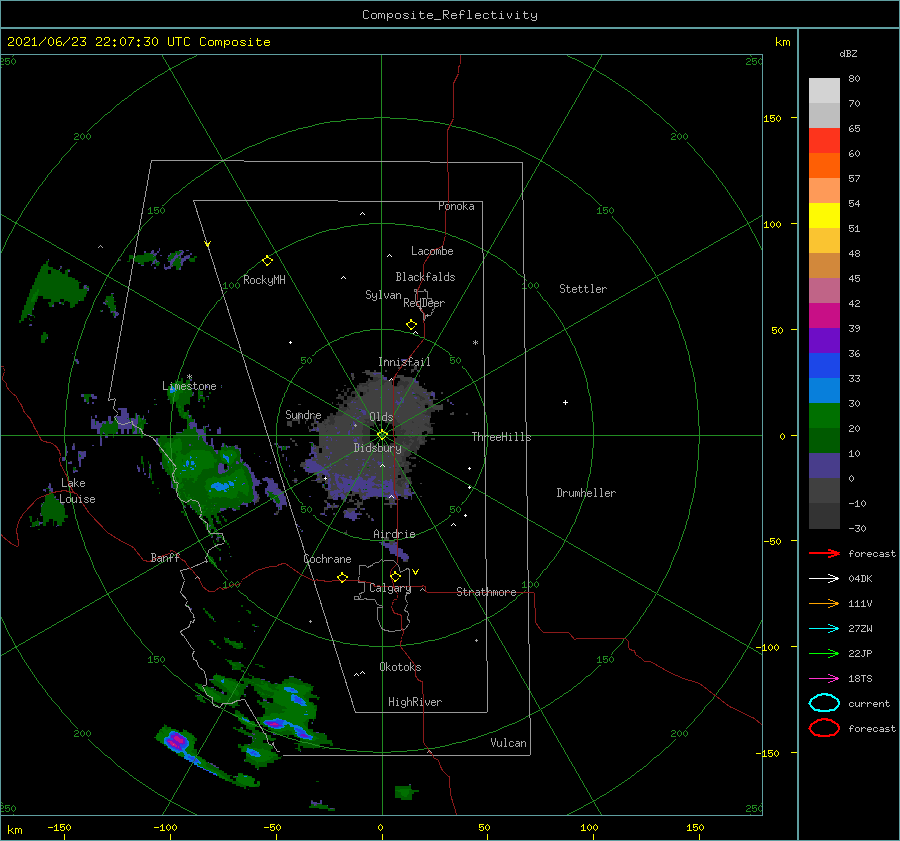900x841 pixels.
Task: Click the Ponoka city label
Action: coord(456,206)
